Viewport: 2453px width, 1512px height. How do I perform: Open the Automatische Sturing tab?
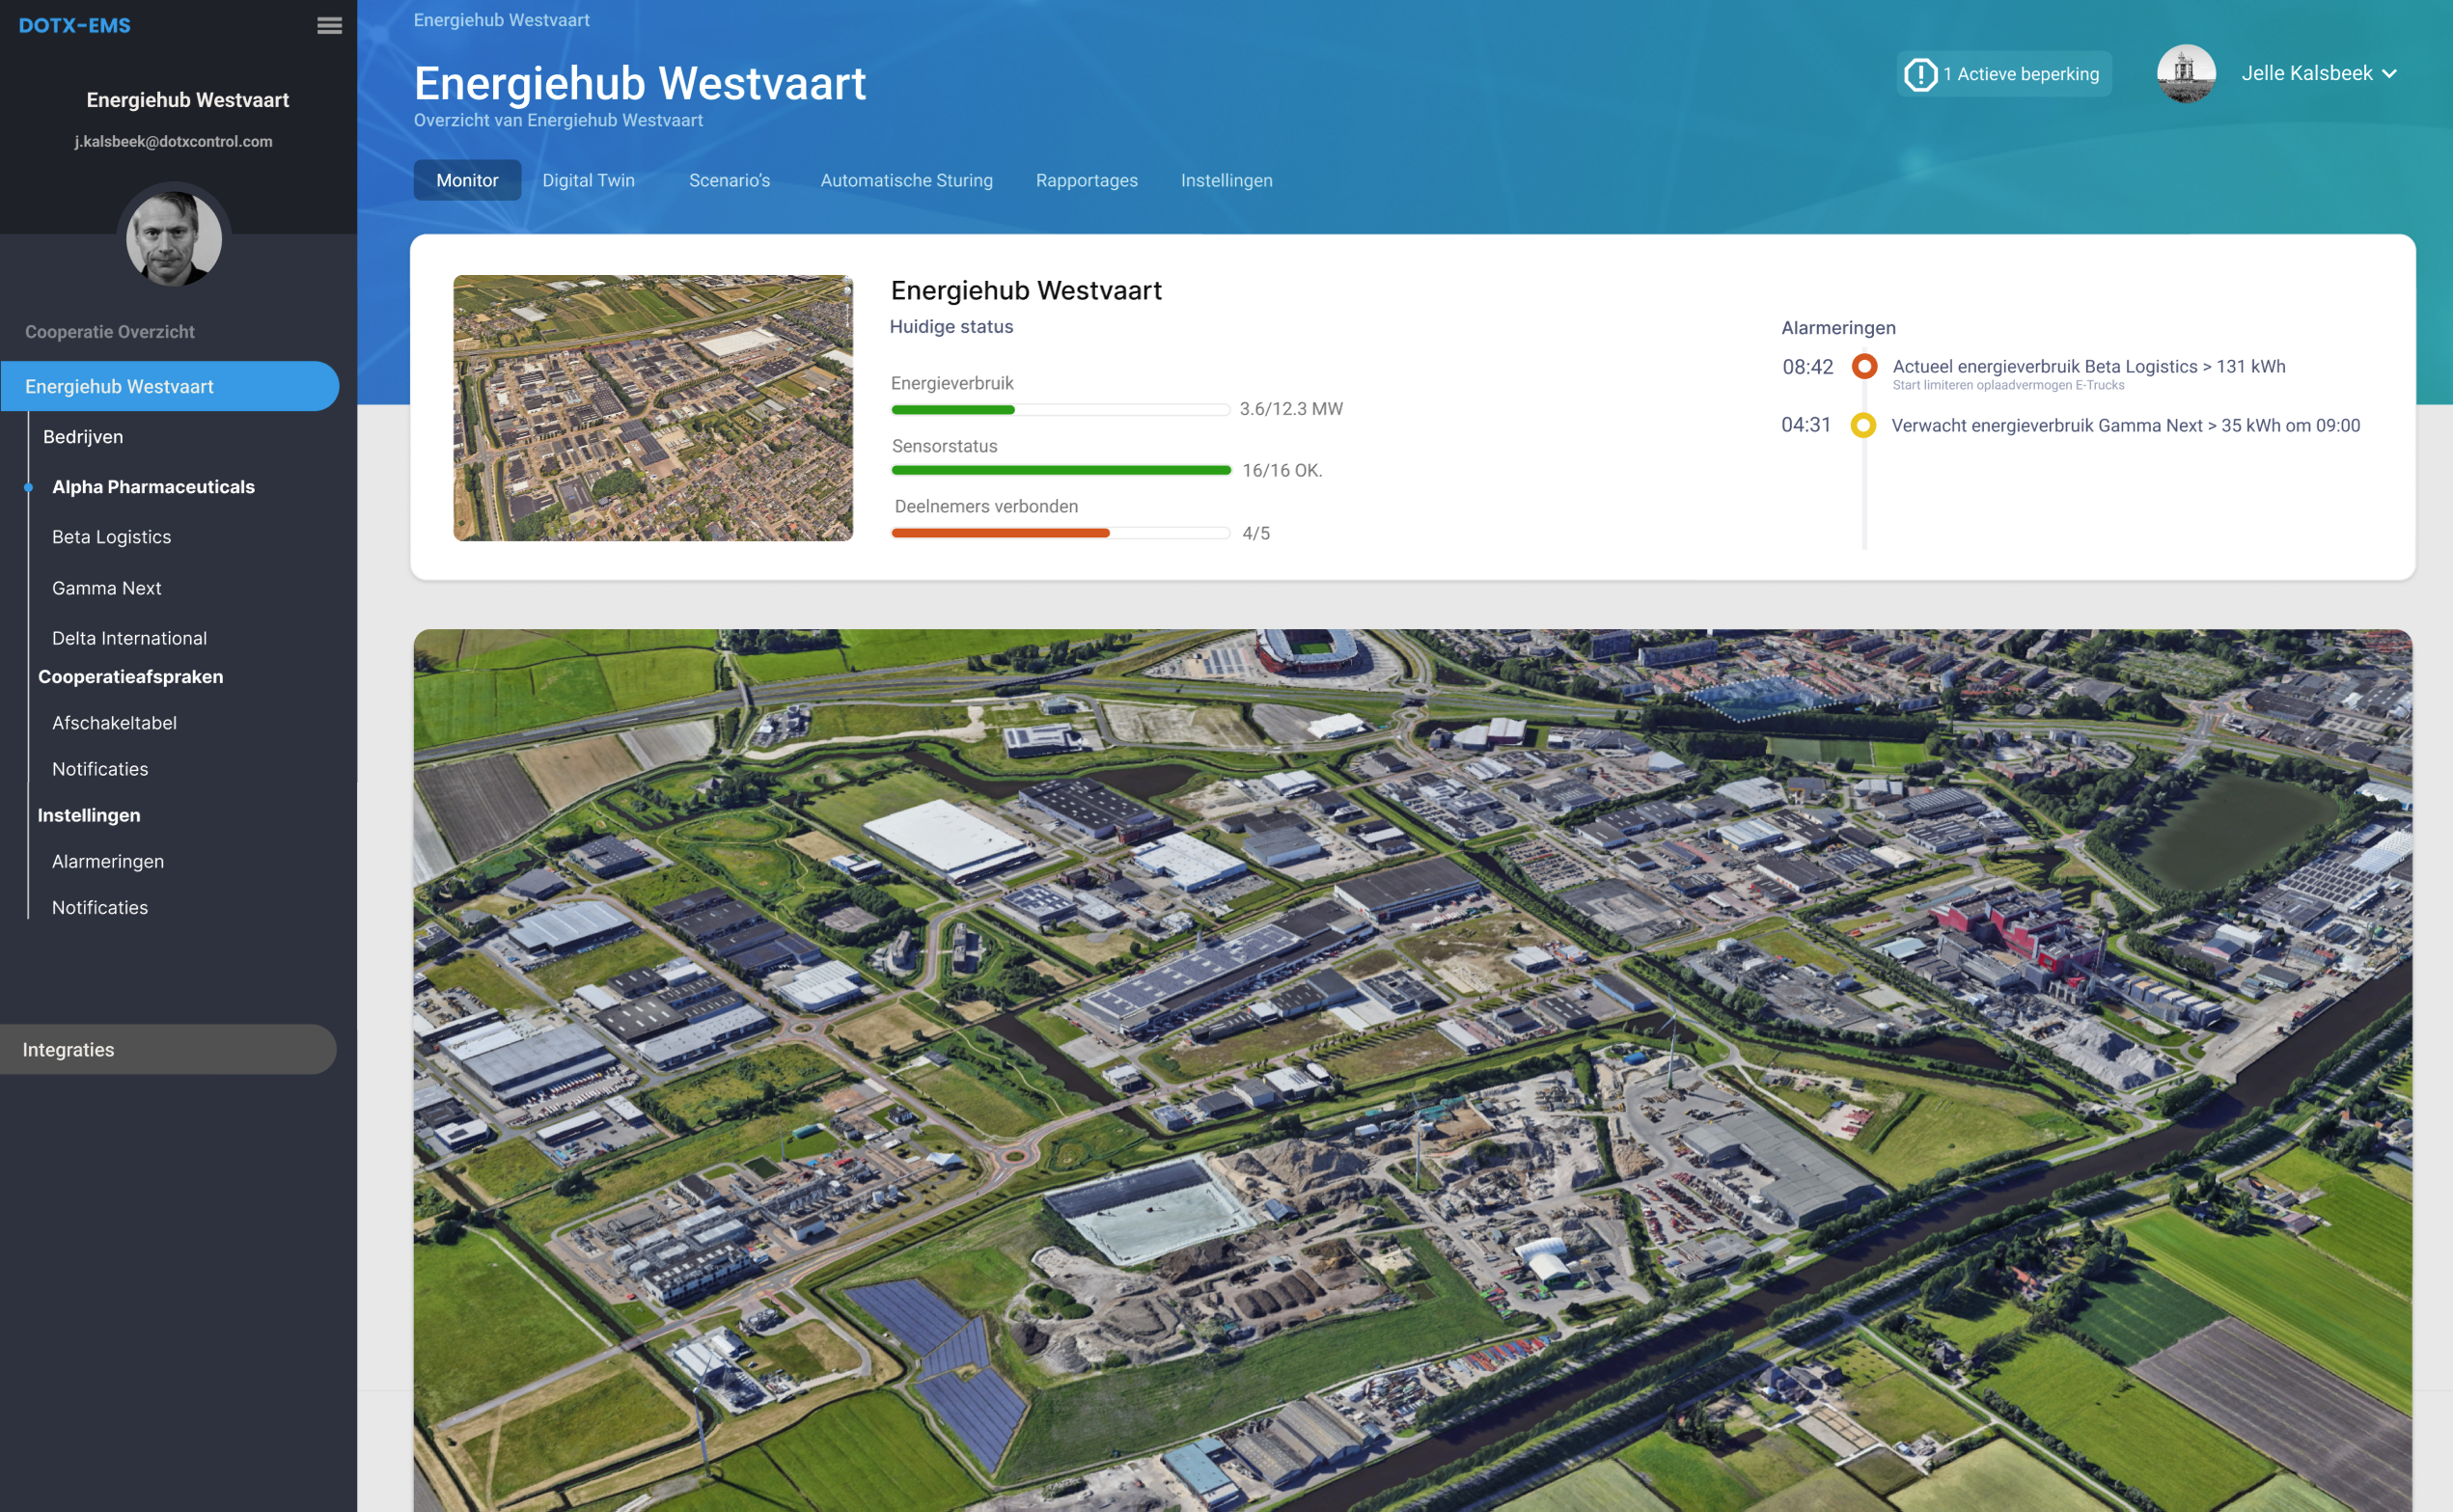(906, 180)
